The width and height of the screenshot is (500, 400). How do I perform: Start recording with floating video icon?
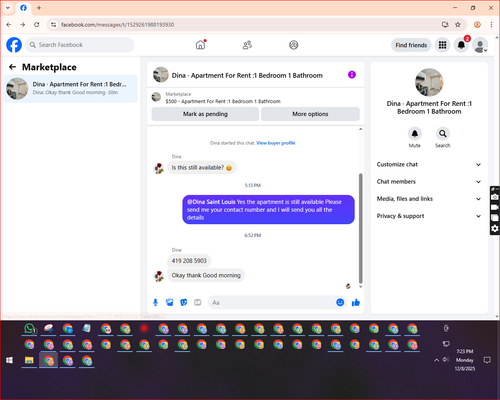tap(495, 207)
